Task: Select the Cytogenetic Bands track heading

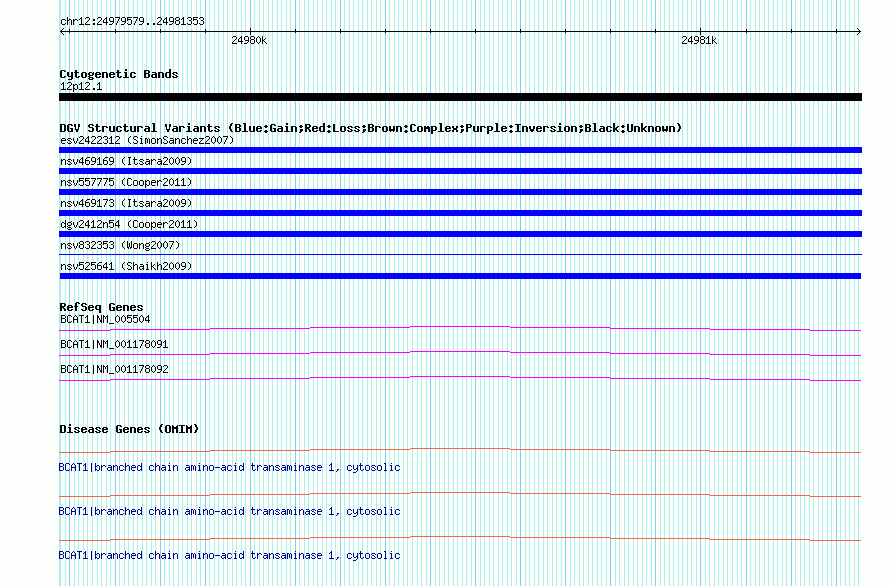Action: (119, 74)
